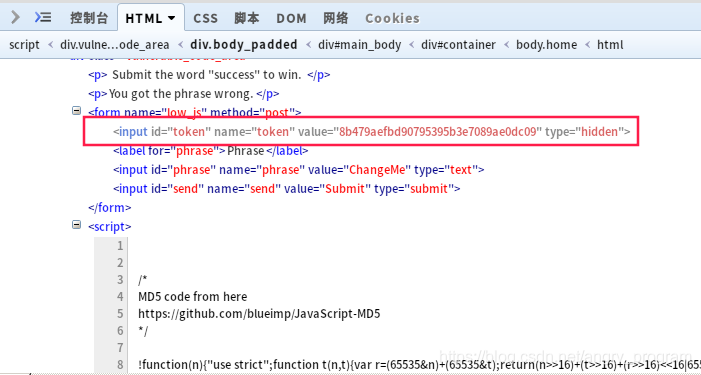Viewport: 701px width, 375px height.
Task: Open the command line icon
Action: pos(43,17)
